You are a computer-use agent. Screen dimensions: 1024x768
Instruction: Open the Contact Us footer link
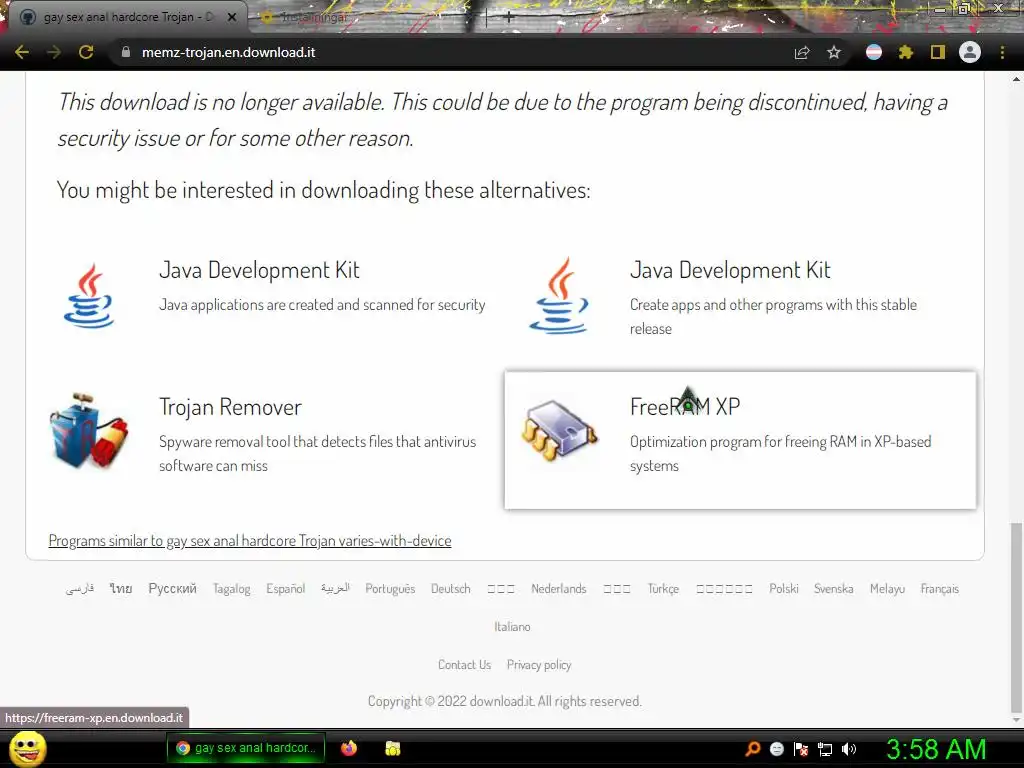pos(464,665)
